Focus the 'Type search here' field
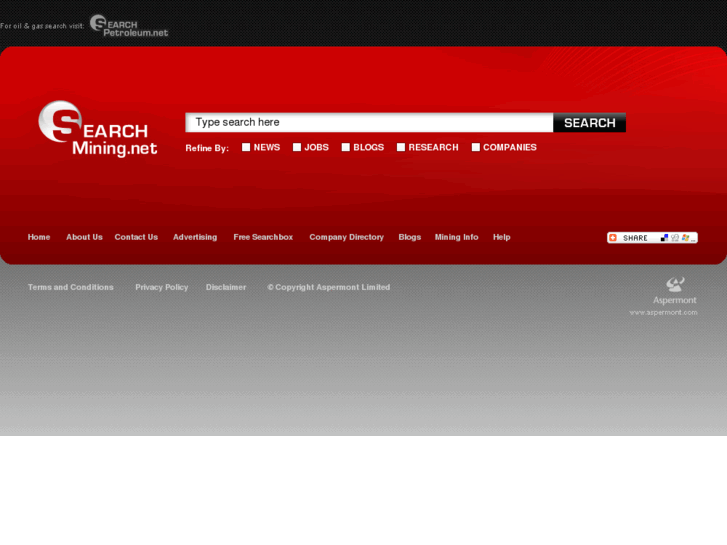 pos(369,122)
